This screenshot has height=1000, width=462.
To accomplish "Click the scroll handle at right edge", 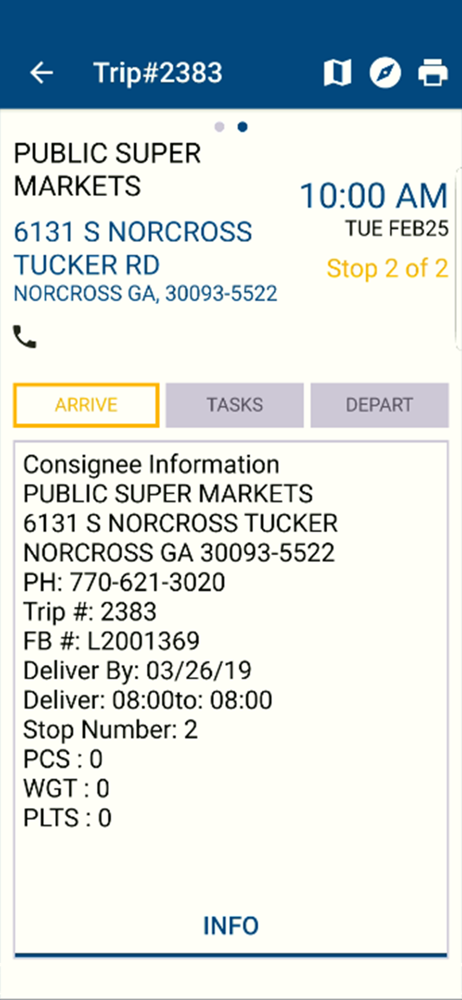I will 459,258.
